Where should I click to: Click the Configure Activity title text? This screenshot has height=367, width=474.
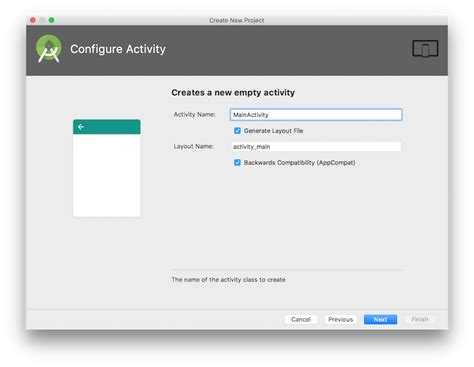(118, 49)
